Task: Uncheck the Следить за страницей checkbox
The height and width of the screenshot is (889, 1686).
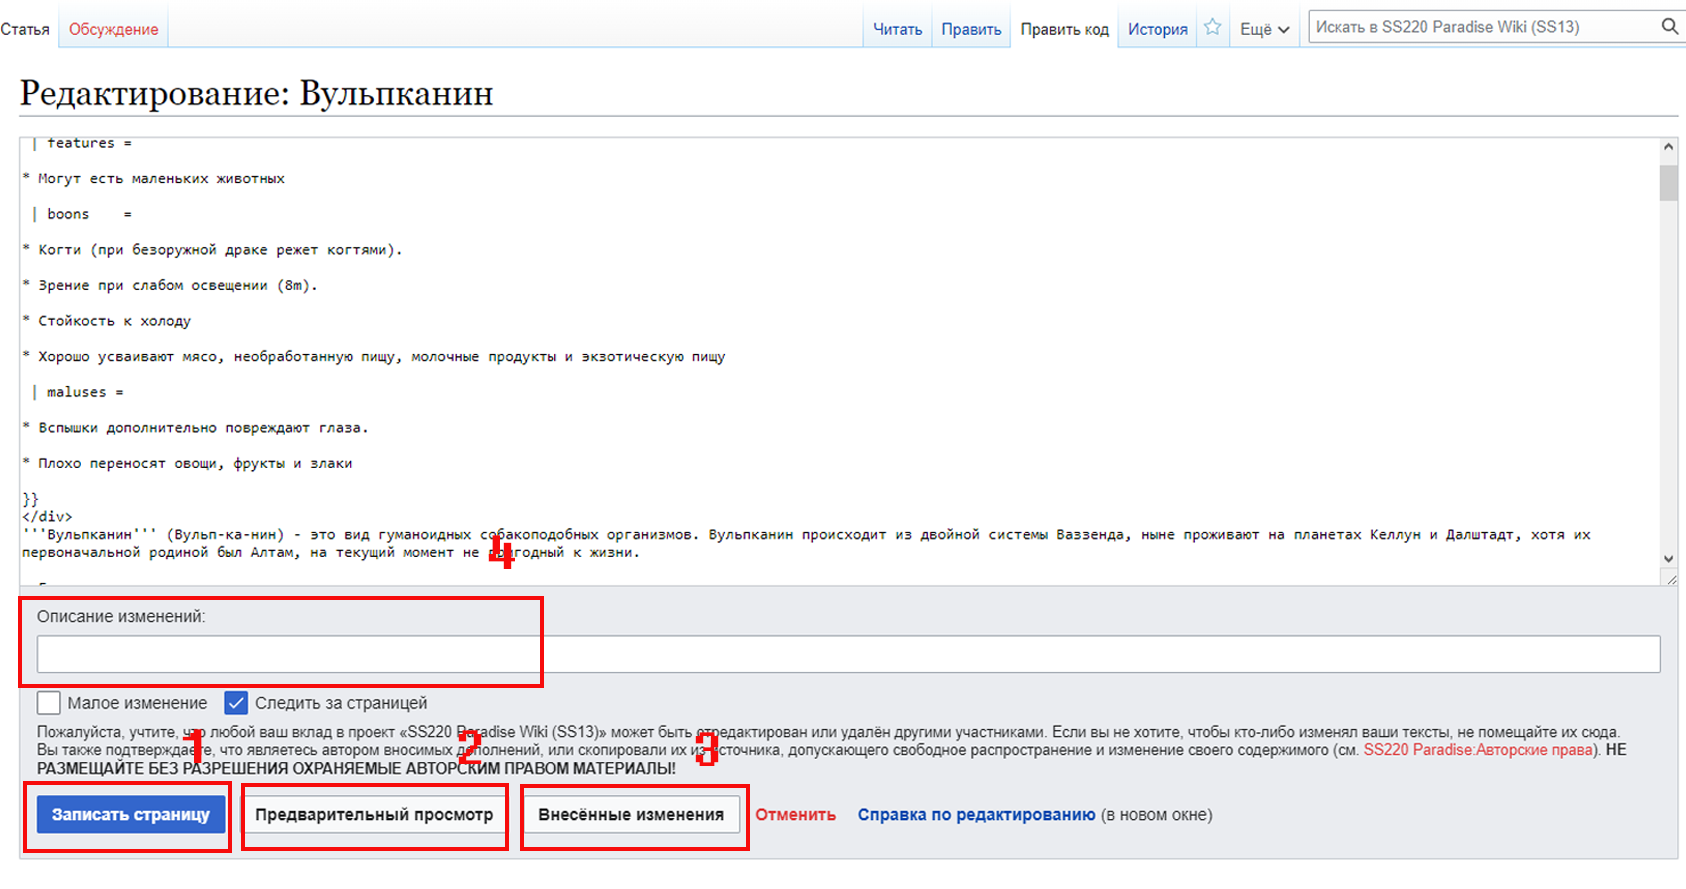Action: point(236,703)
